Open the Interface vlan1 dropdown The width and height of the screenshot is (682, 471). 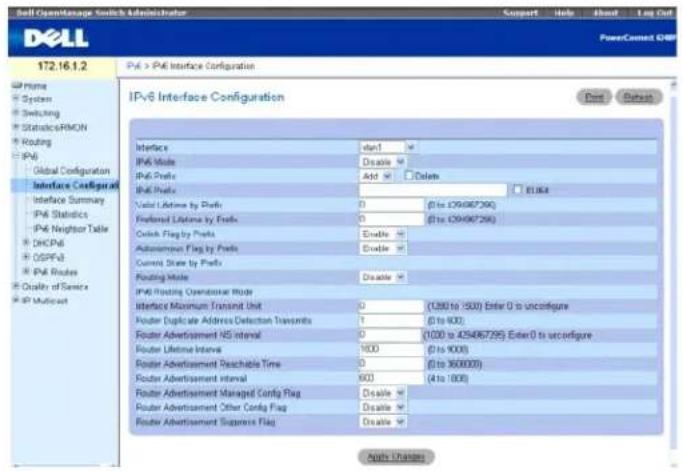(387, 147)
